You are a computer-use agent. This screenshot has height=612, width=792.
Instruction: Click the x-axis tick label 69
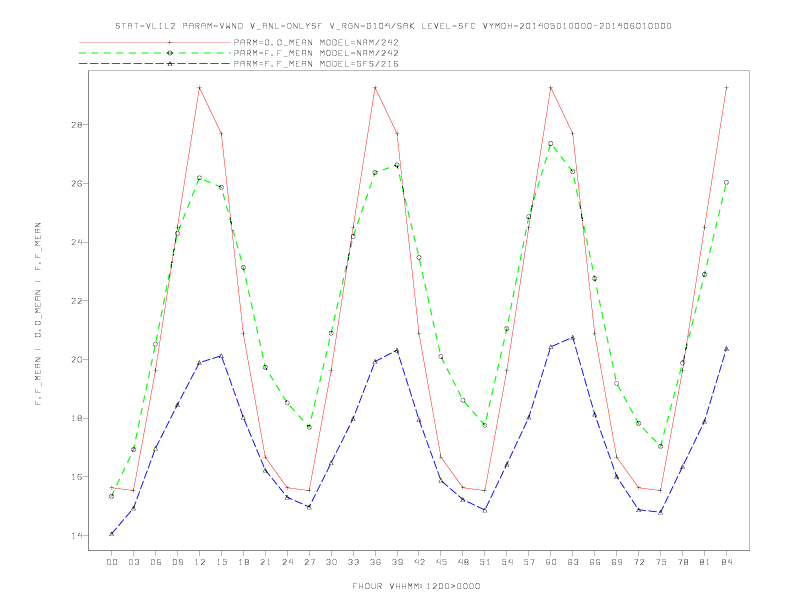(x=617, y=562)
